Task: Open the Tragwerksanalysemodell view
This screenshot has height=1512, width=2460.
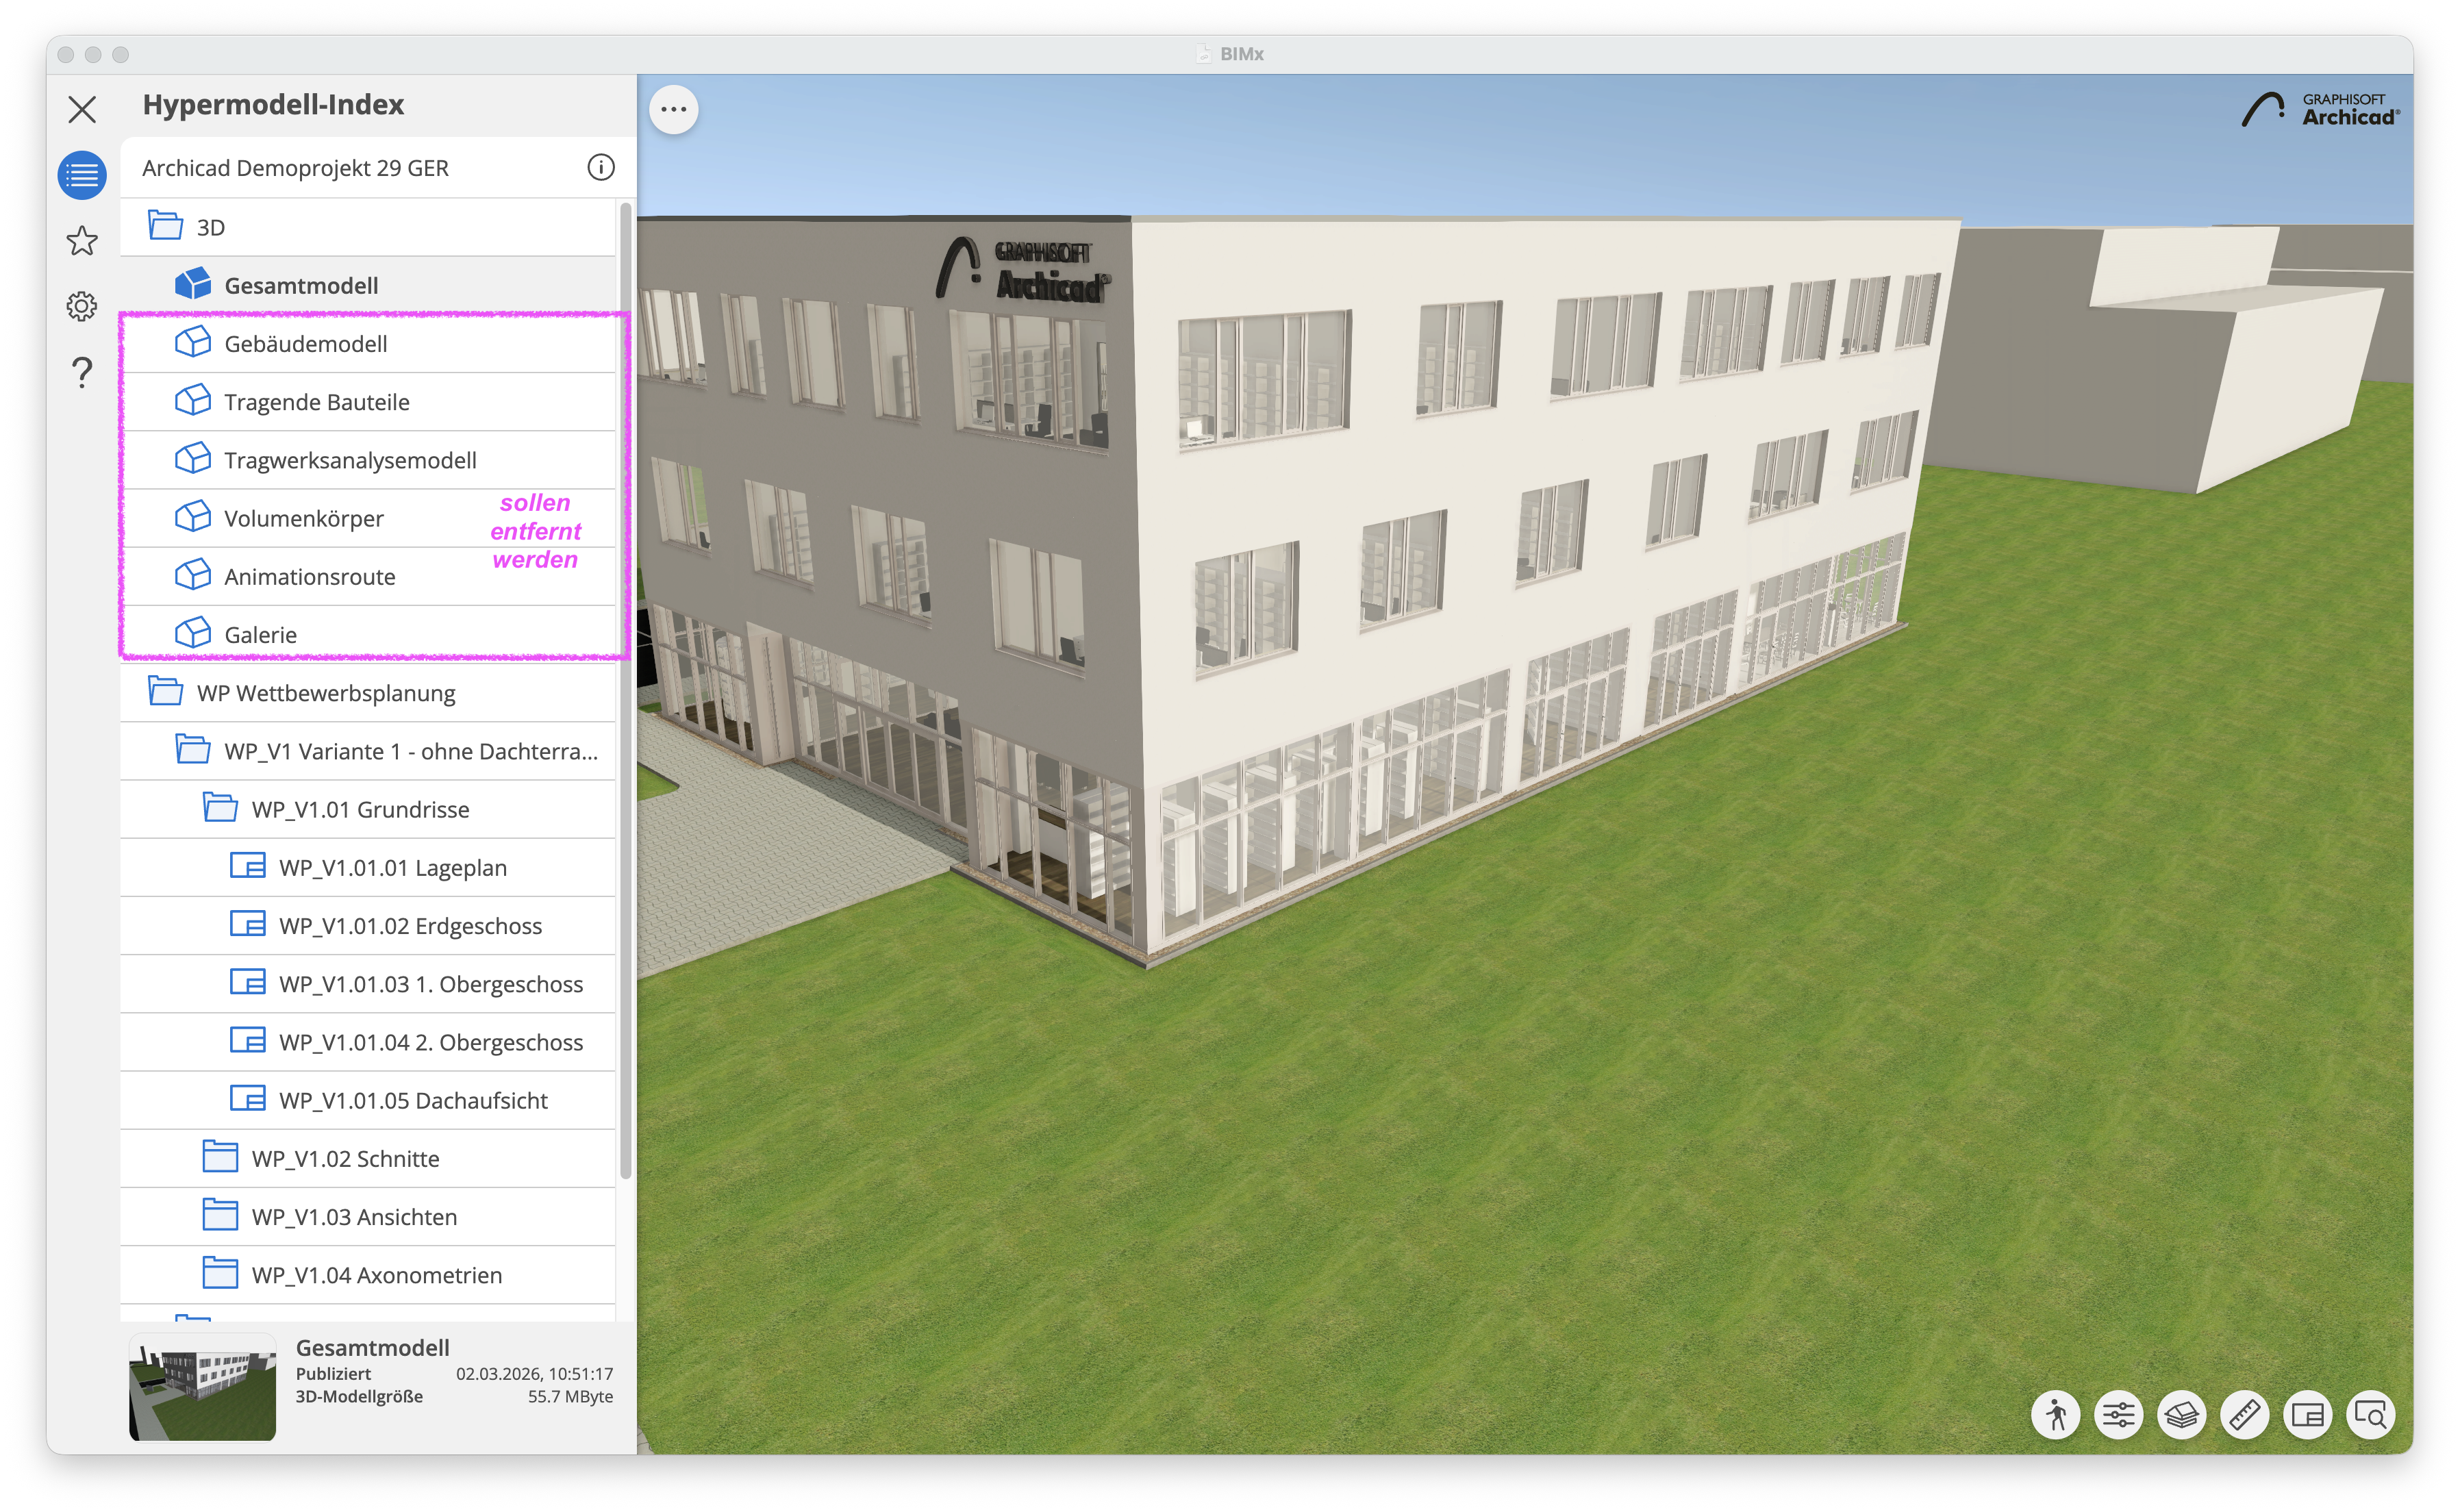Action: click(368, 460)
